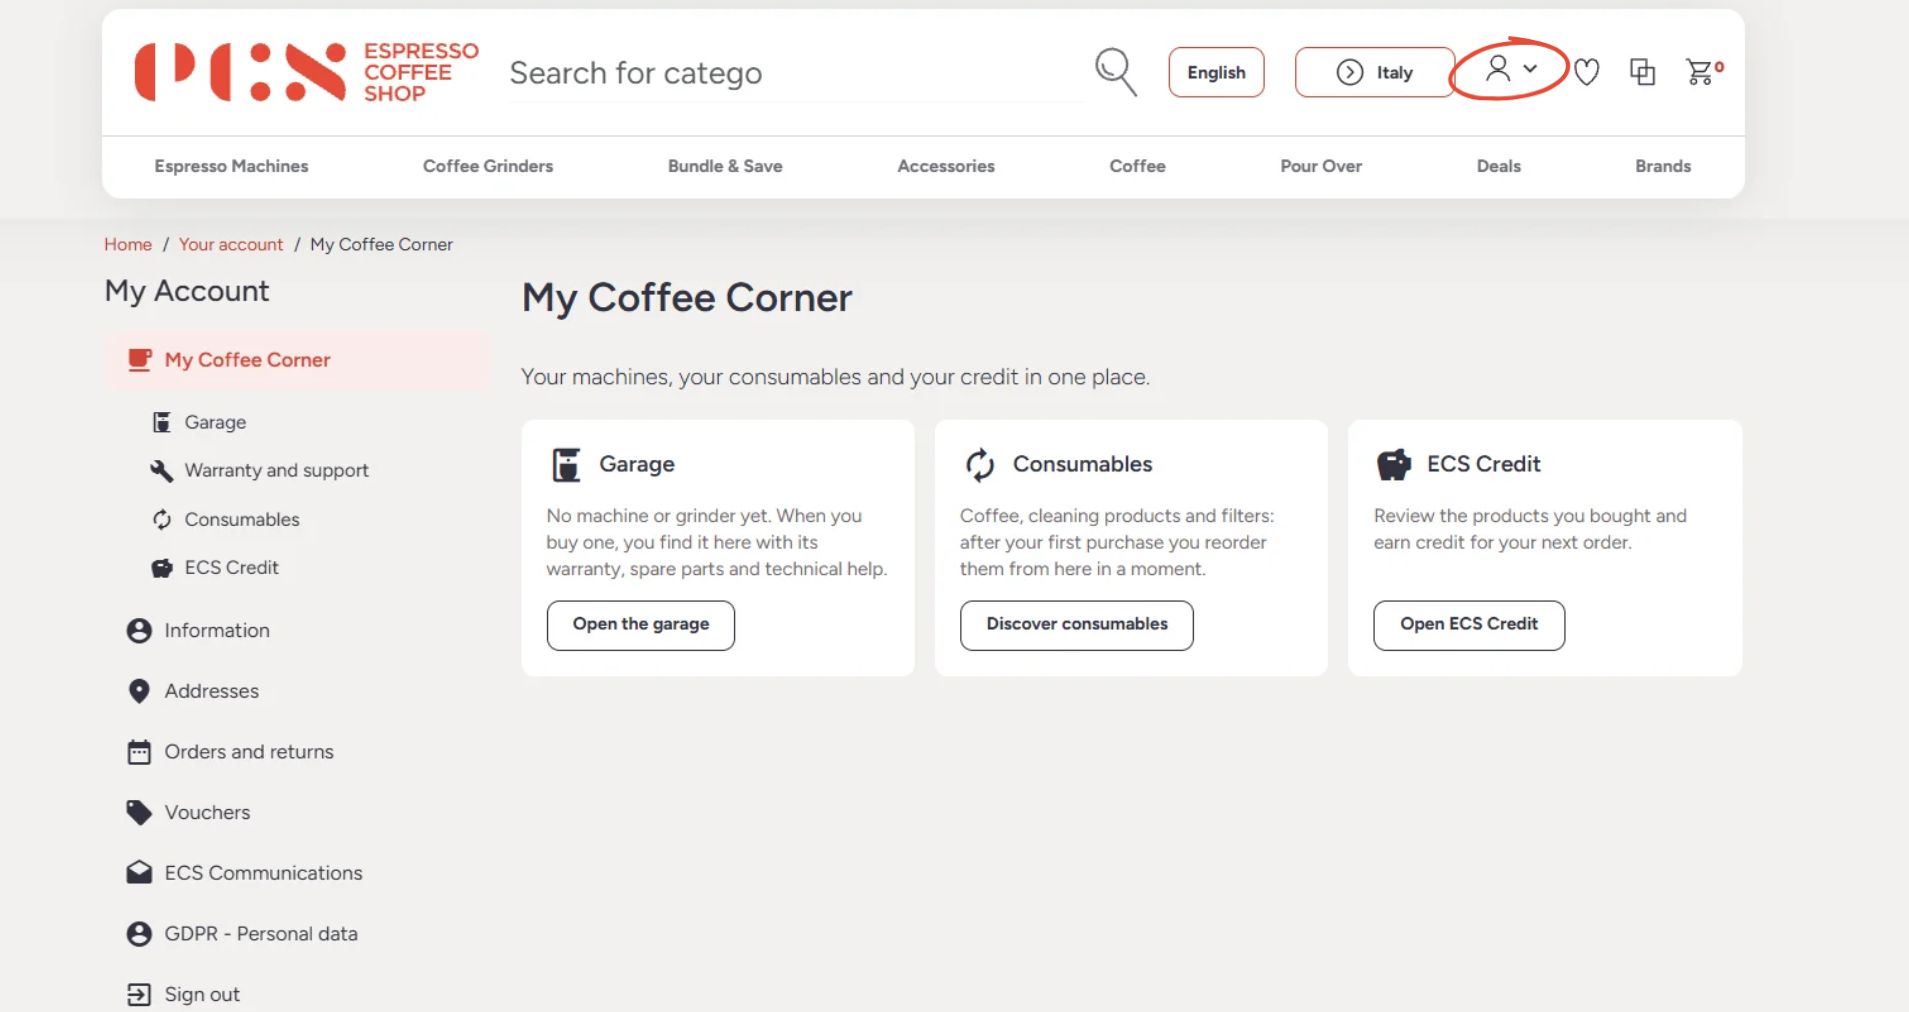Screen dimensions: 1909x1012
Task: Click the Garage card machine icon
Action: 567,464
